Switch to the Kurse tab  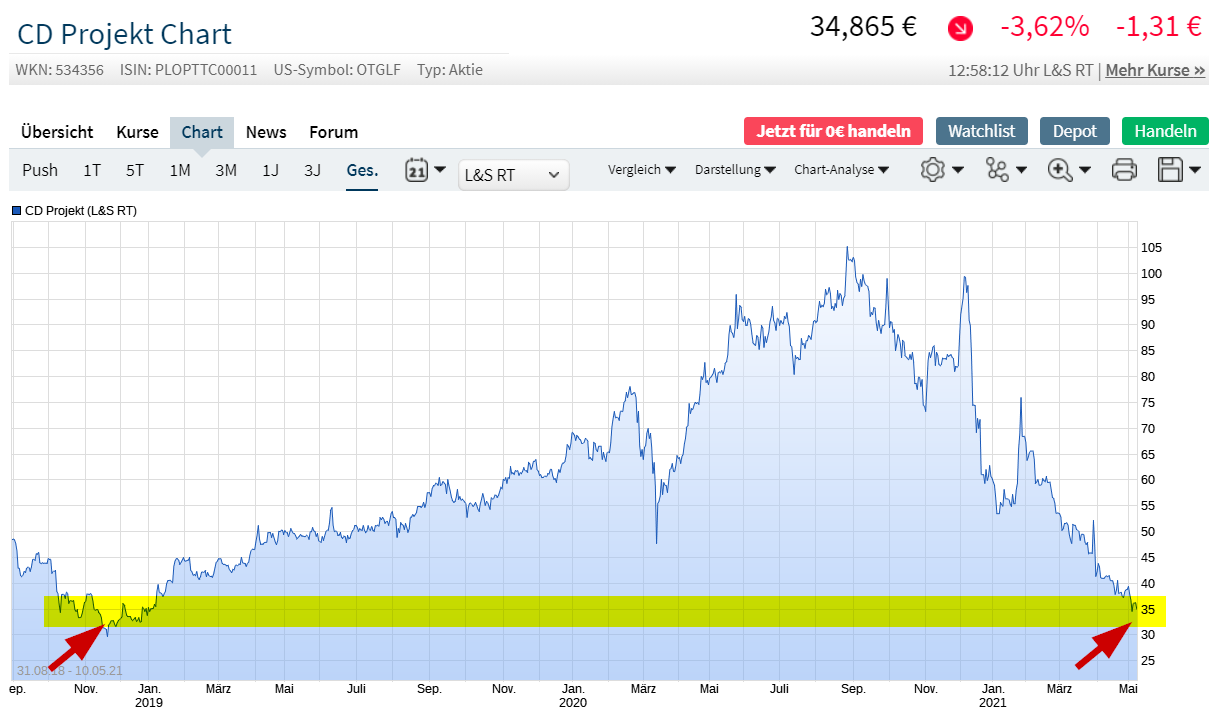137,132
